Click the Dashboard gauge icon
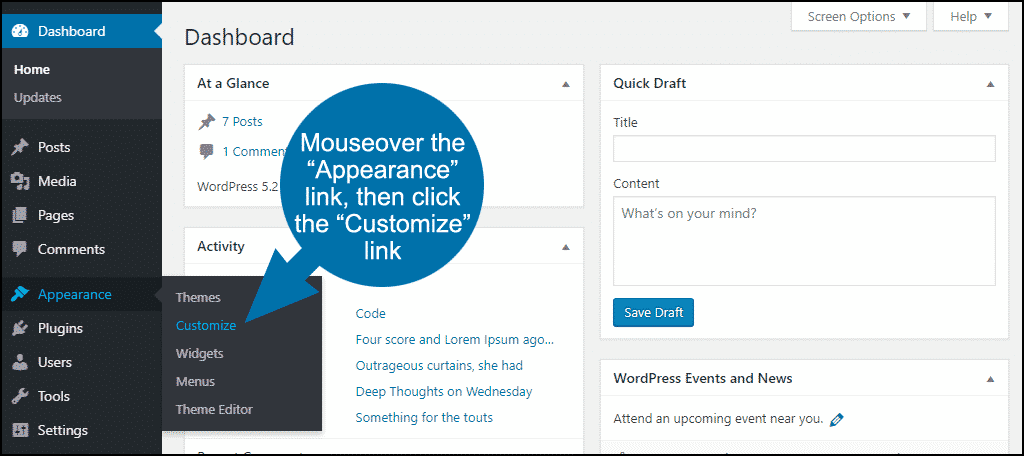Viewport: 1024px width, 456px height. tap(20, 31)
